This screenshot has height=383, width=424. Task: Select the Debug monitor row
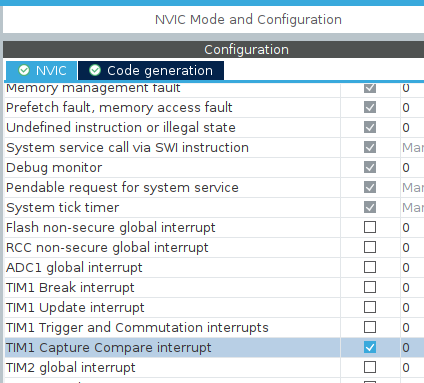point(214,167)
